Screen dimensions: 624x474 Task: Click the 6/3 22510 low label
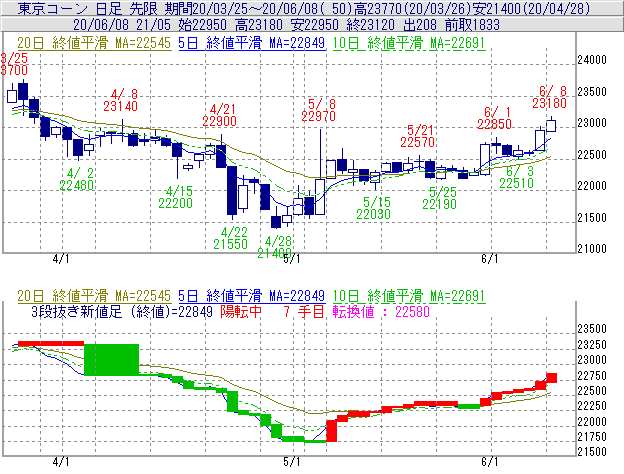[x=517, y=177]
